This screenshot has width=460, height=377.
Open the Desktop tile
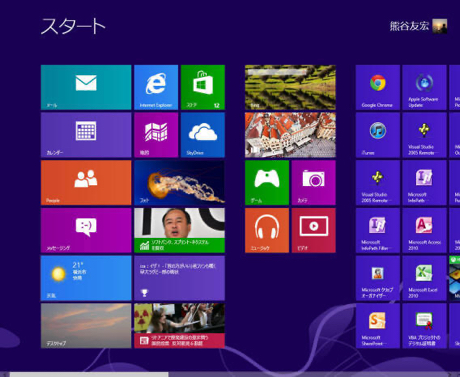pyautogui.click(x=86, y=326)
